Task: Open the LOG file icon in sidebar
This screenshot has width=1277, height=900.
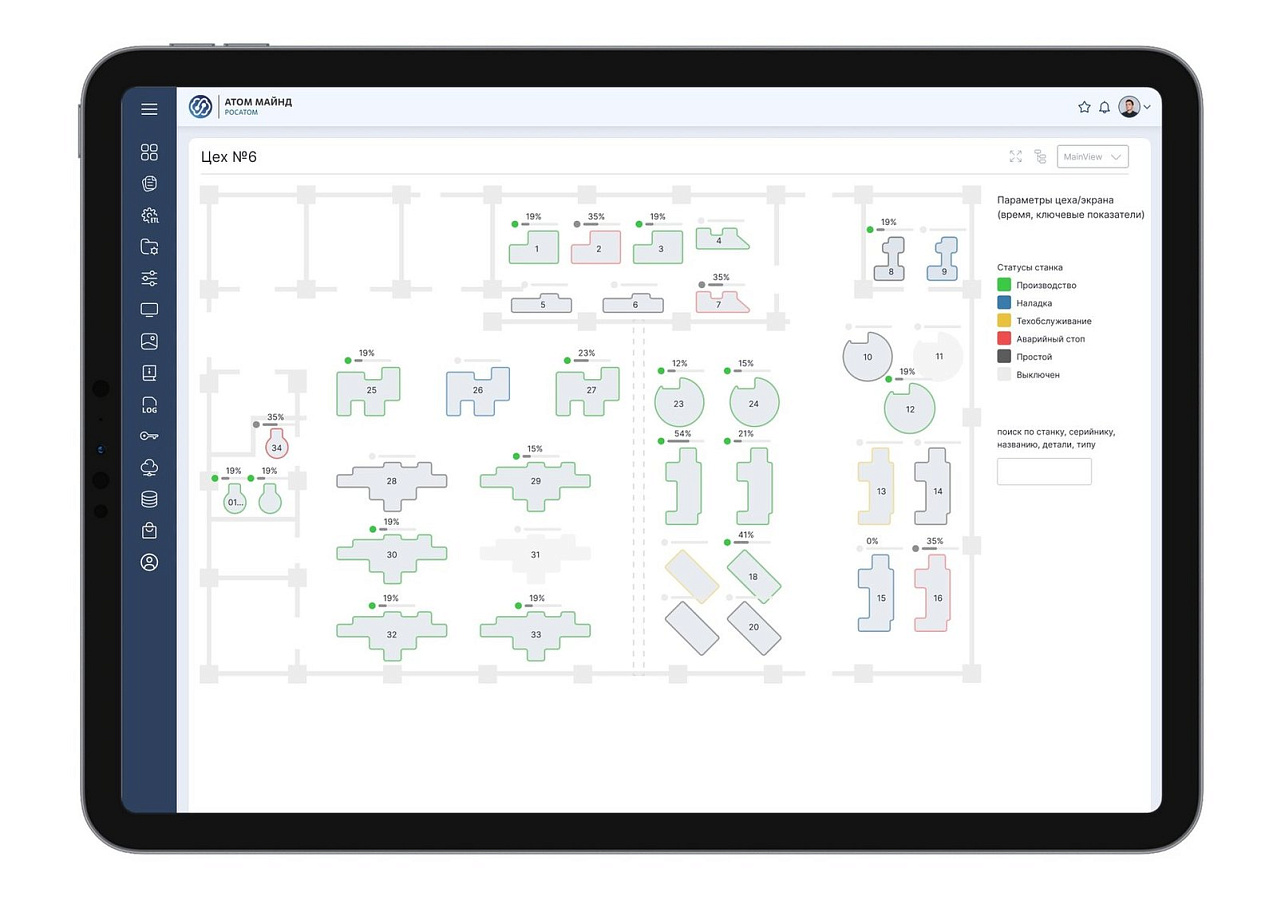Action: point(149,404)
